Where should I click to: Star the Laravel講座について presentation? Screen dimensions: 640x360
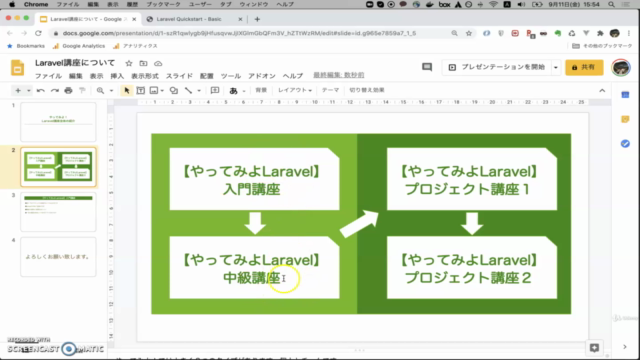(129, 63)
